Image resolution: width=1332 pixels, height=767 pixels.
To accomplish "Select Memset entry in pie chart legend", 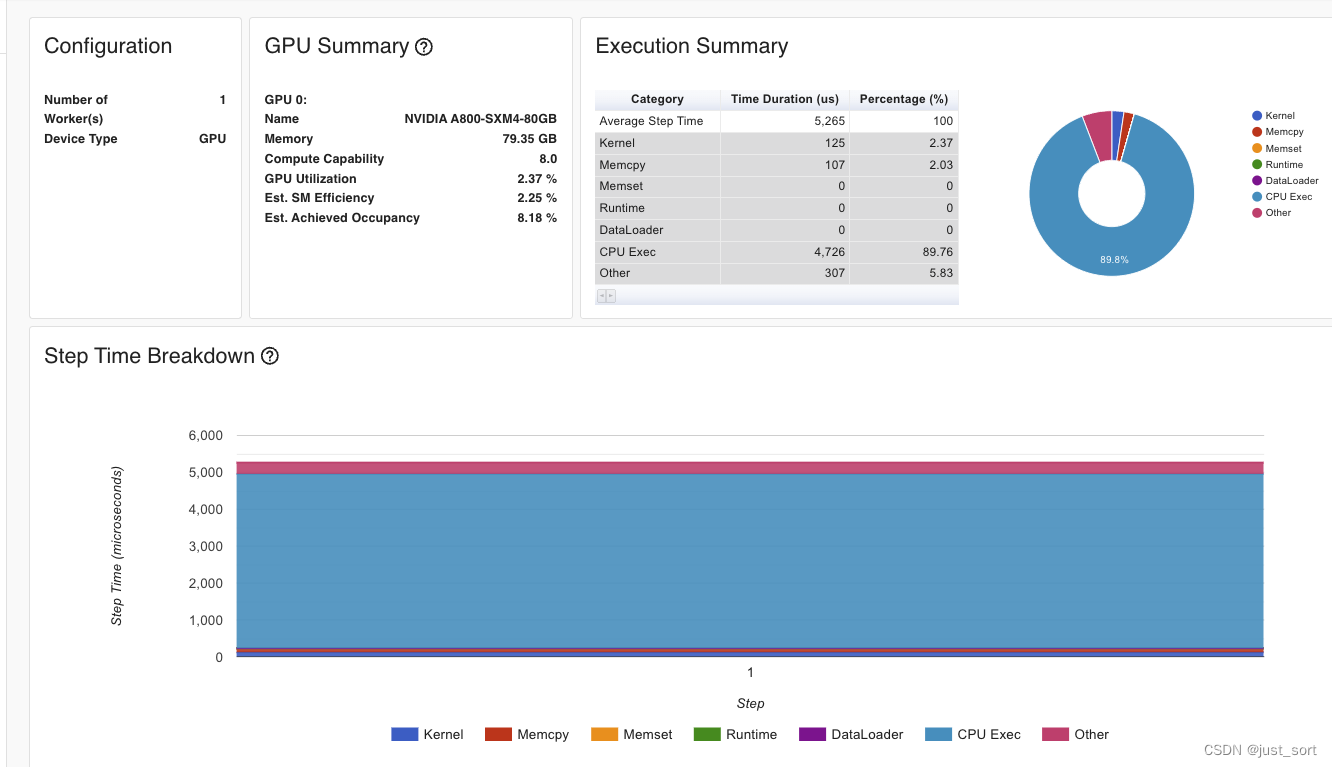I will 1277,148.
